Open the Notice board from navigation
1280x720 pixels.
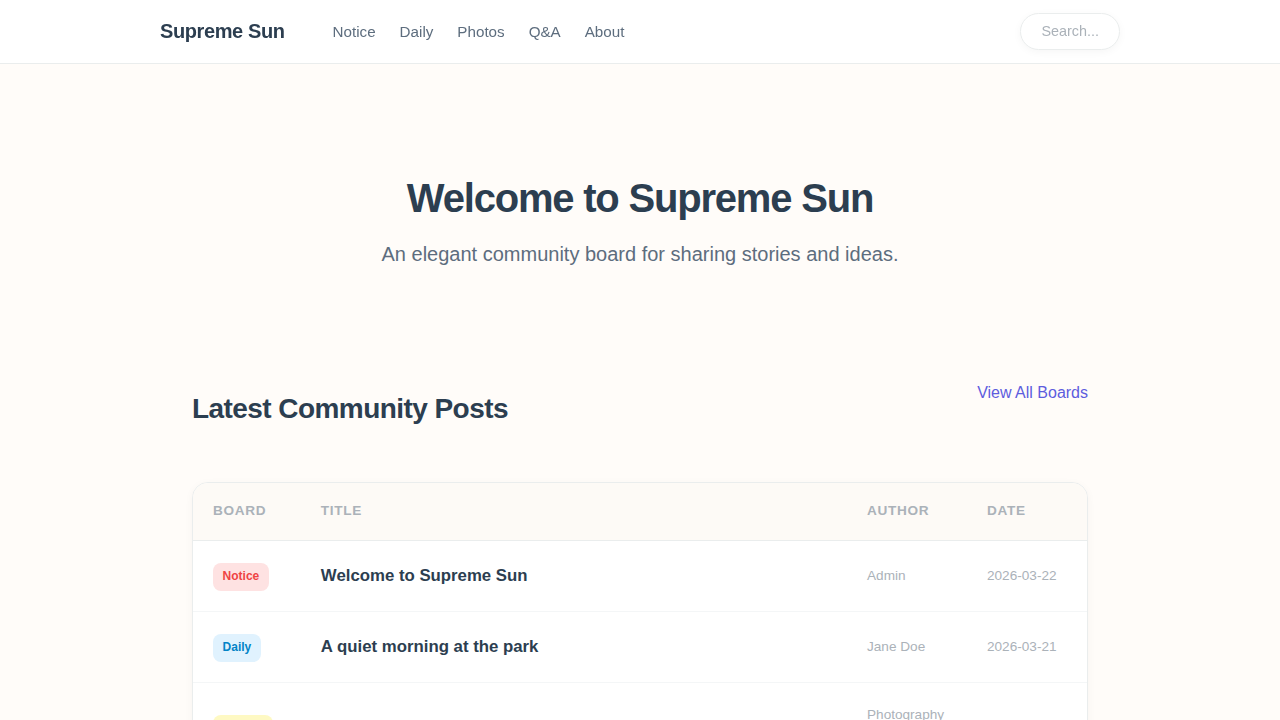(x=354, y=32)
